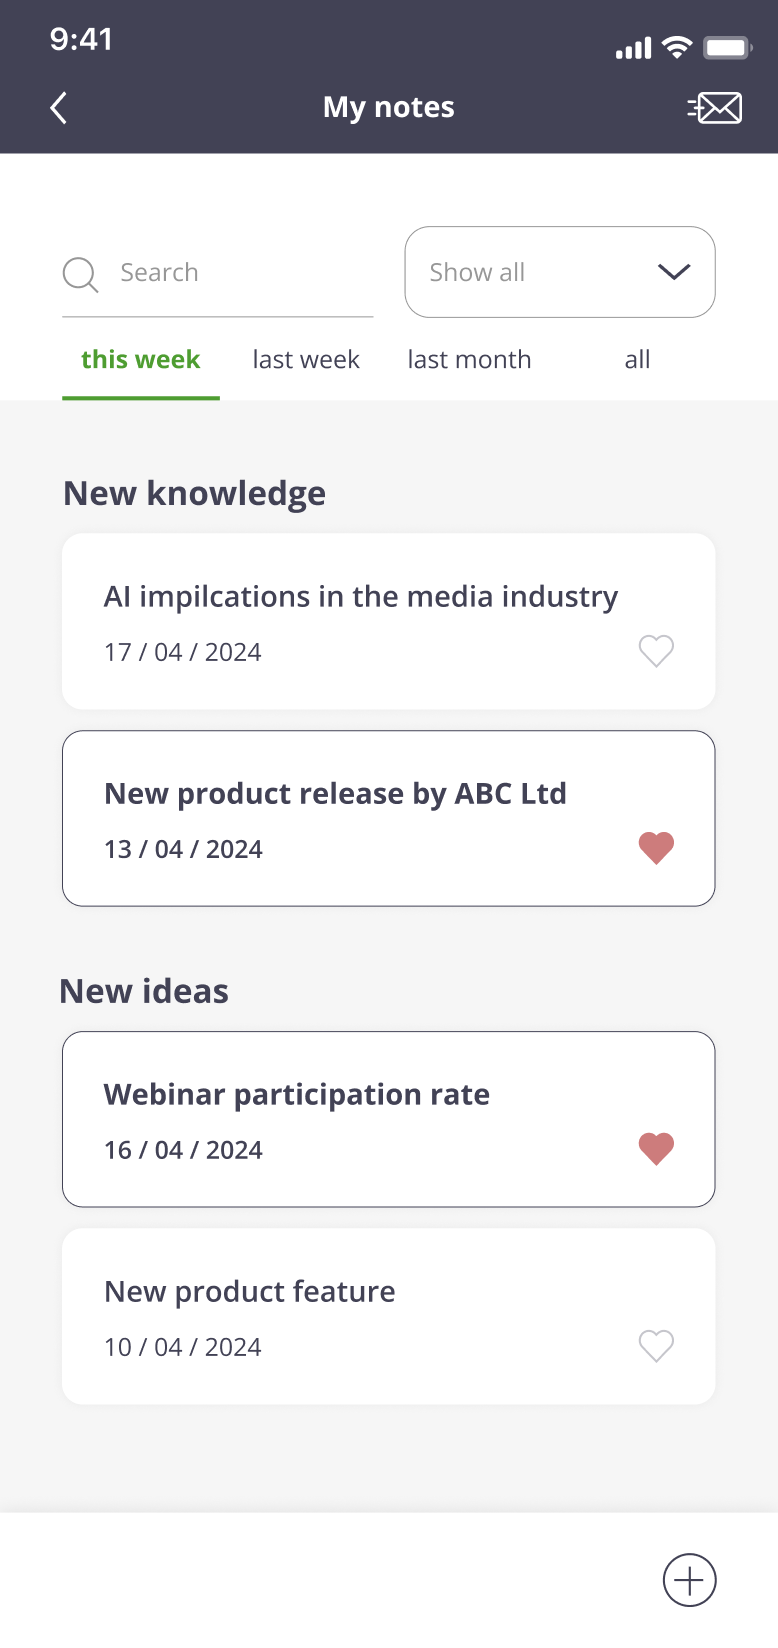Tap the send mail envelope icon
The width and height of the screenshot is (778, 1648).
[x=715, y=108]
